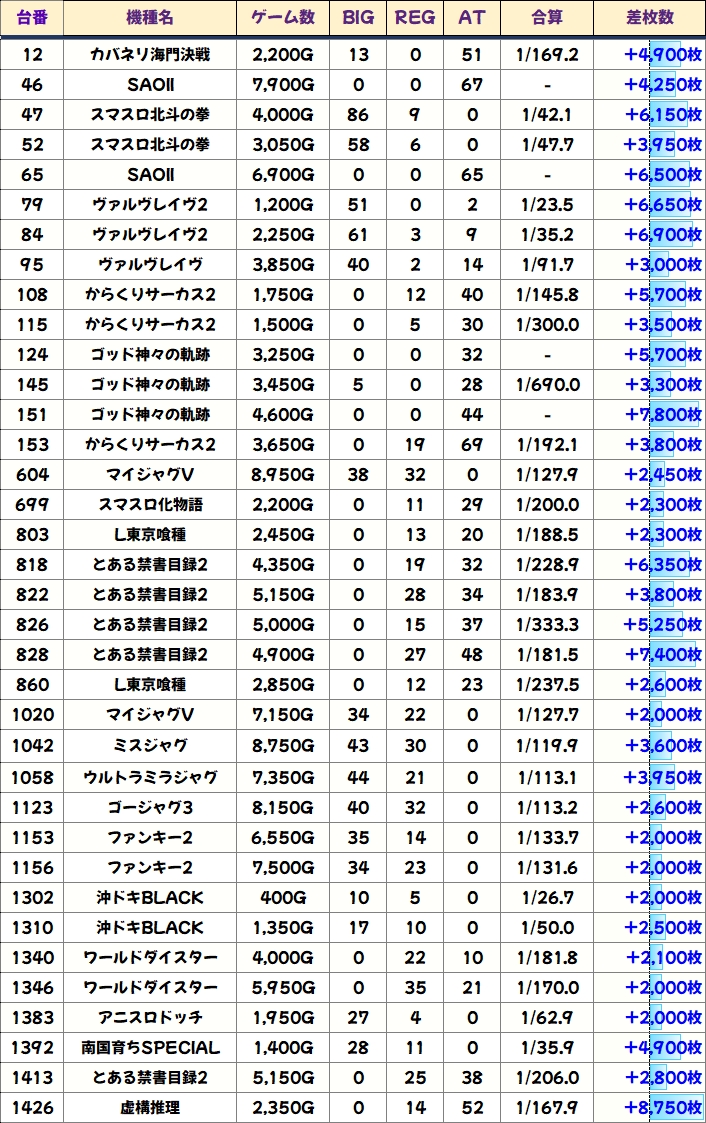
Task: Select machine name ウルトラミラジャグ
Action: [150, 778]
